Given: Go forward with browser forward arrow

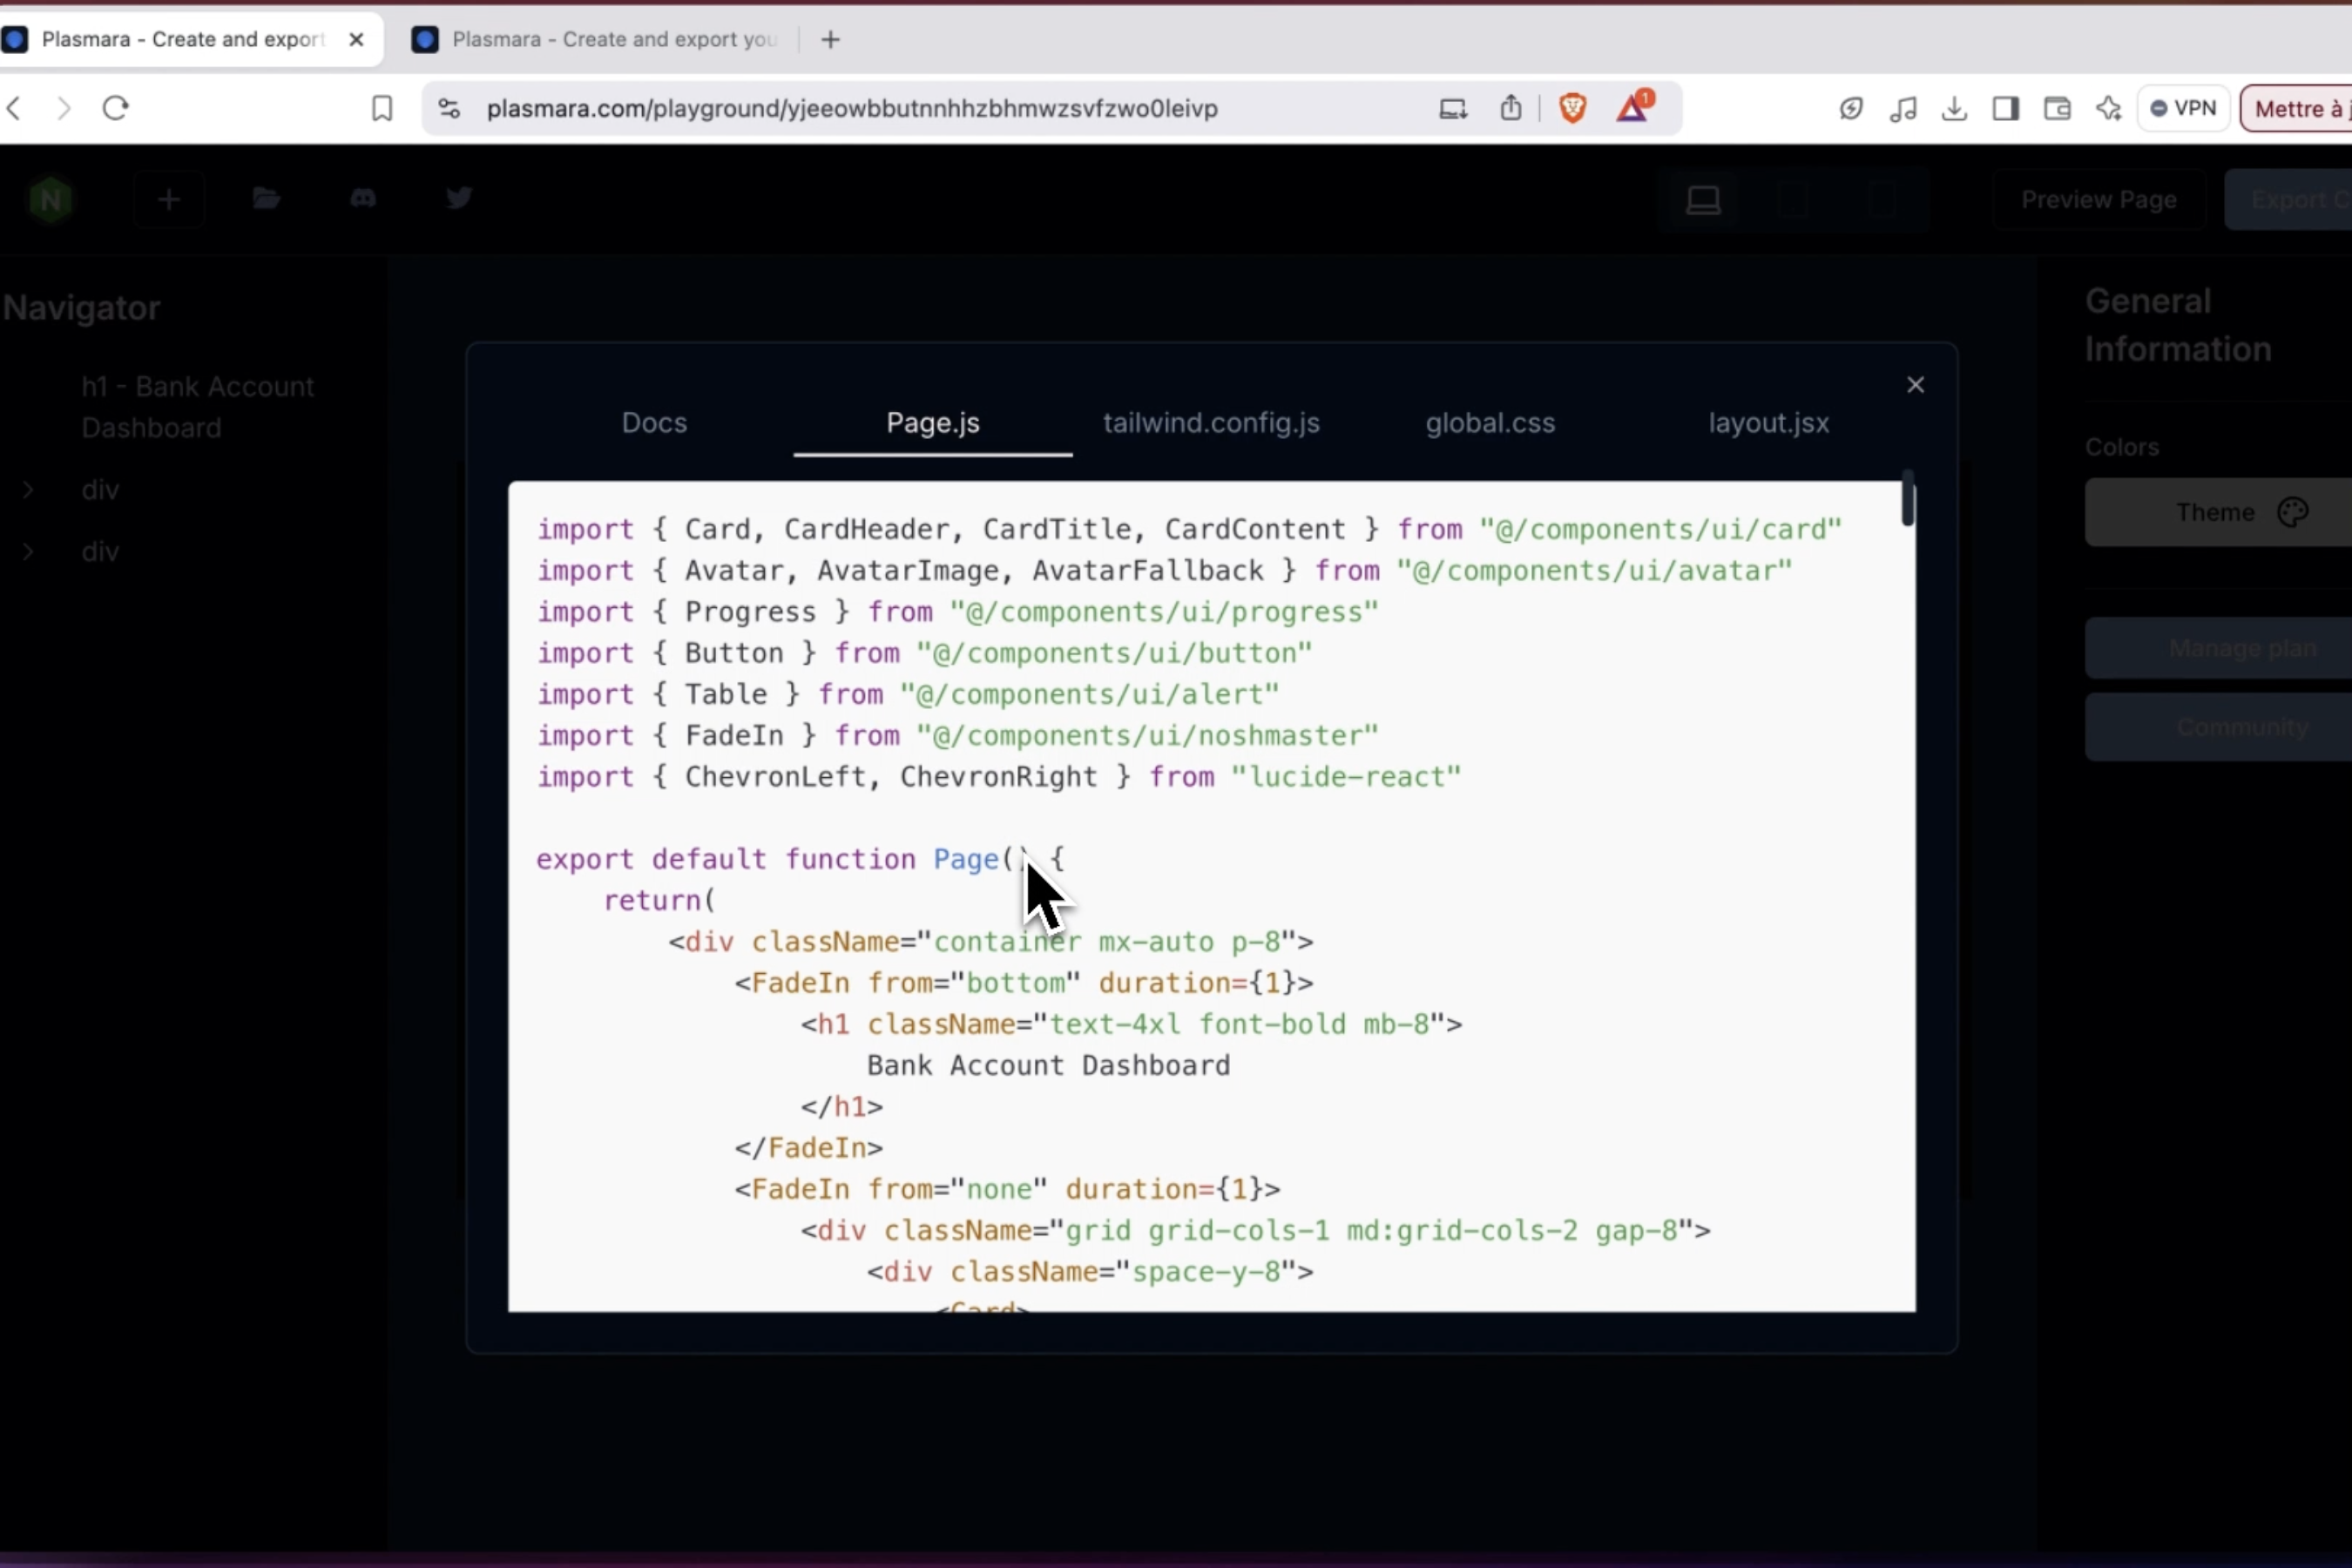Looking at the screenshot, I should click(64, 108).
